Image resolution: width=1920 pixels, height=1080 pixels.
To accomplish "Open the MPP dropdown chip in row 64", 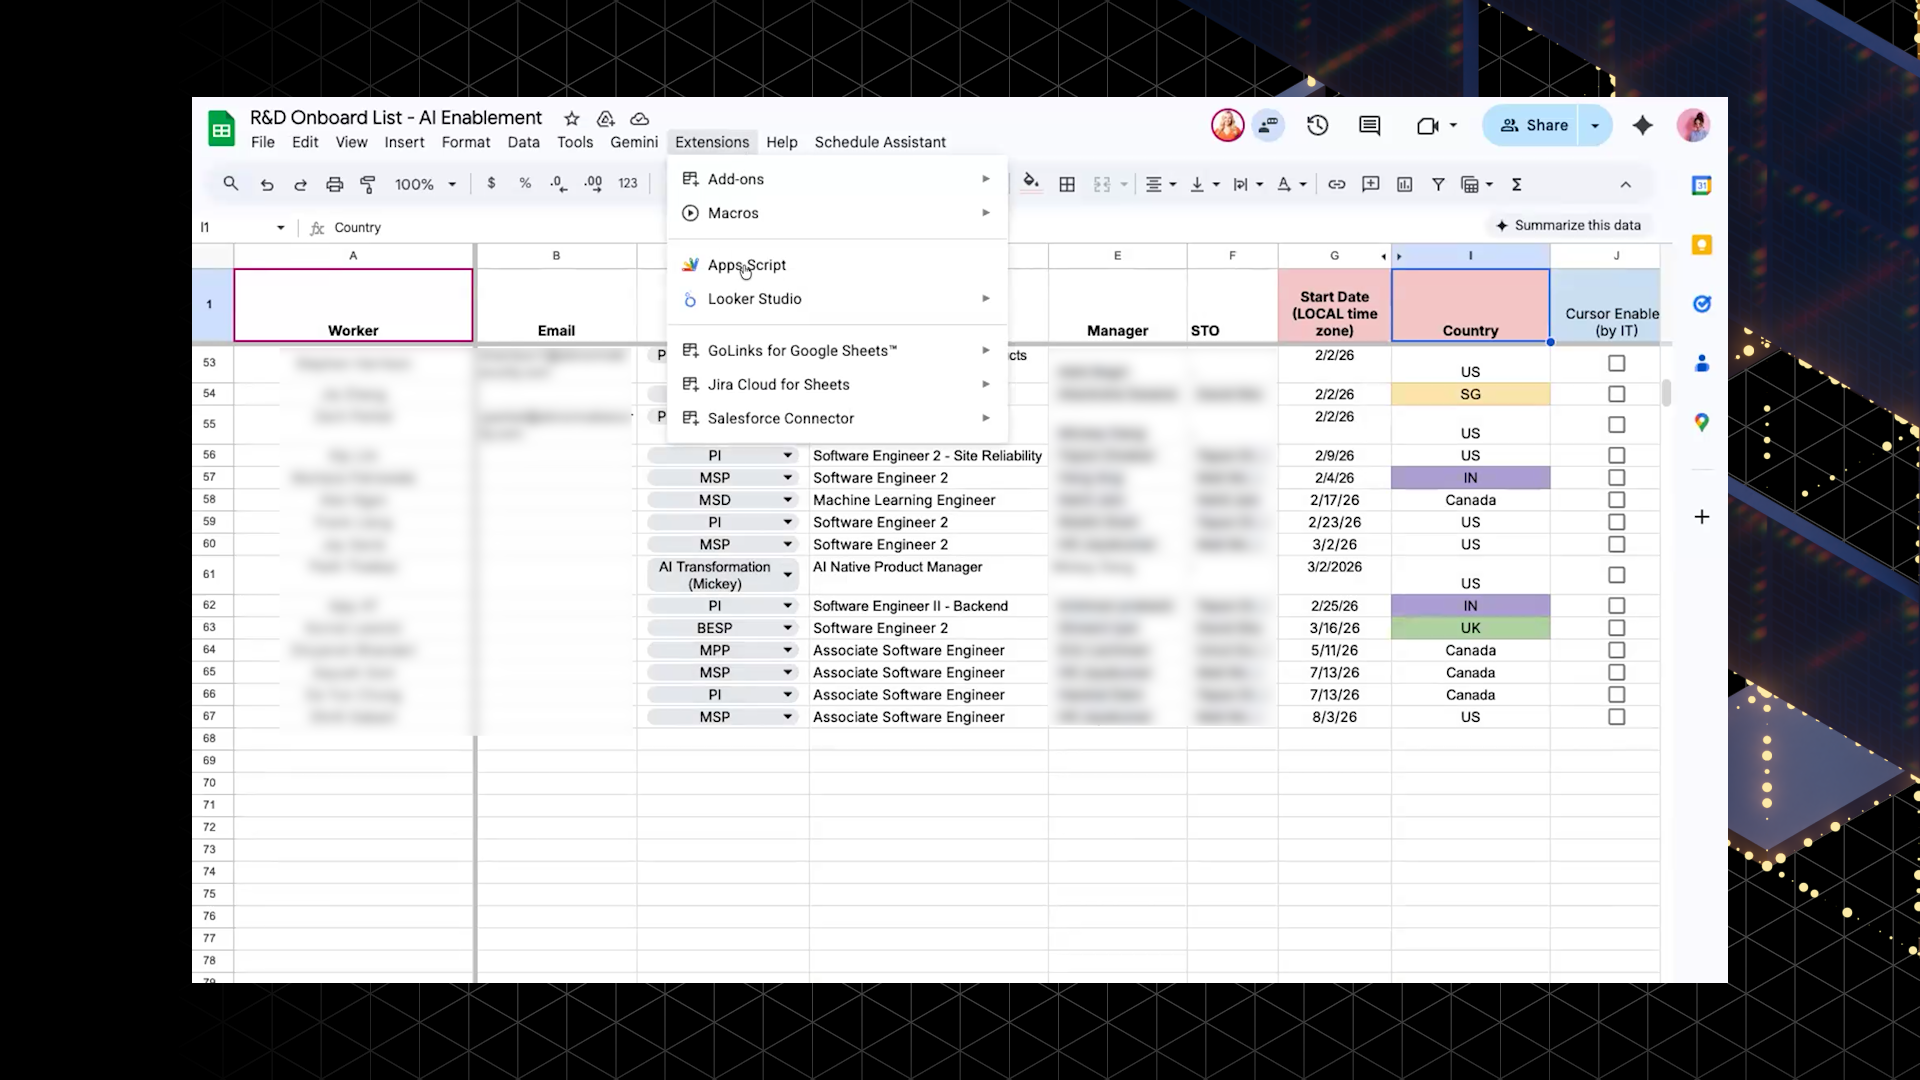I will point(723,650).
